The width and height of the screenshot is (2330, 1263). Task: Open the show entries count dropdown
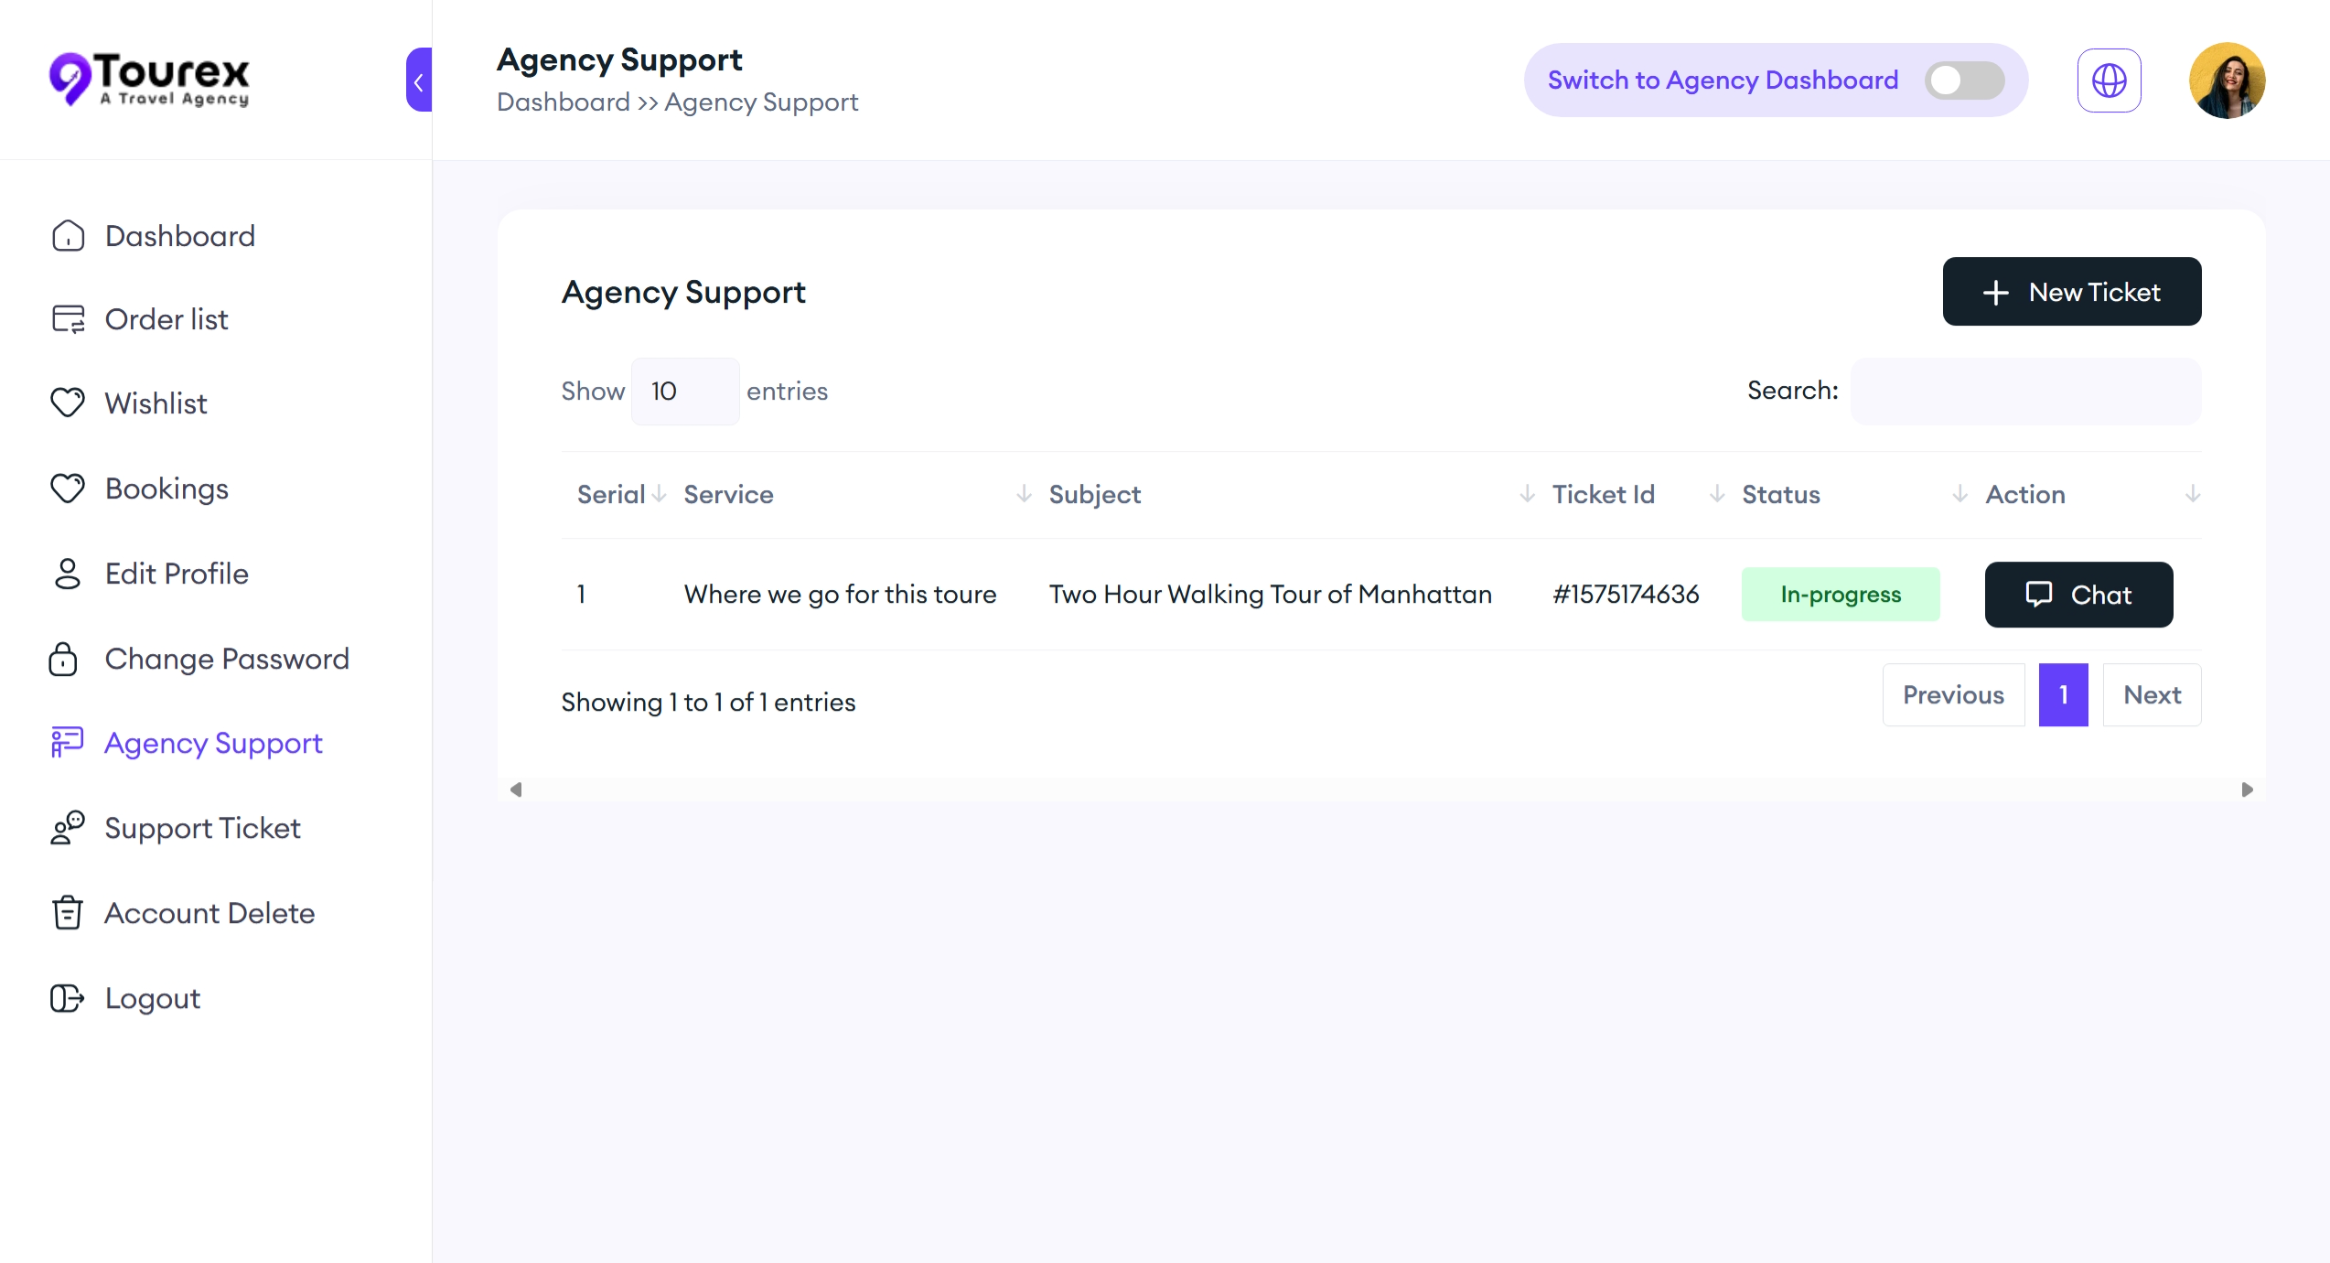pos(684,391)
